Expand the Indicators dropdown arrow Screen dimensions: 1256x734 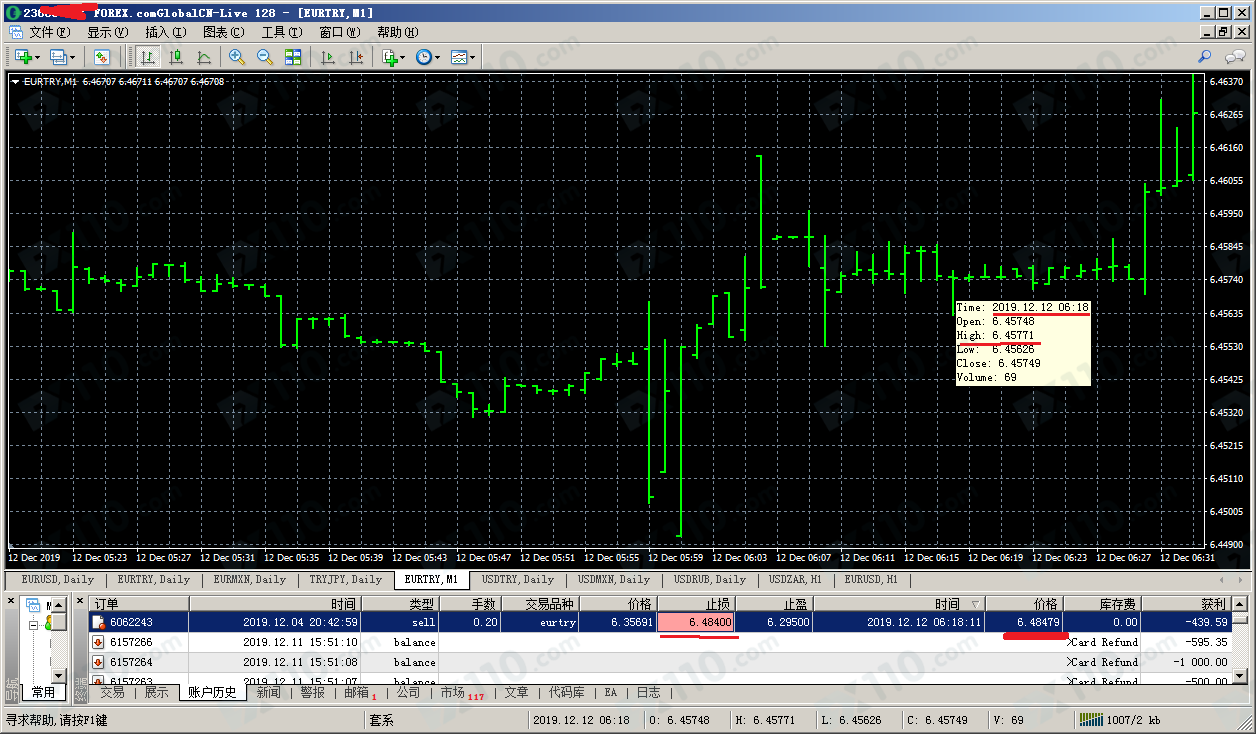(x=404, y=57)
